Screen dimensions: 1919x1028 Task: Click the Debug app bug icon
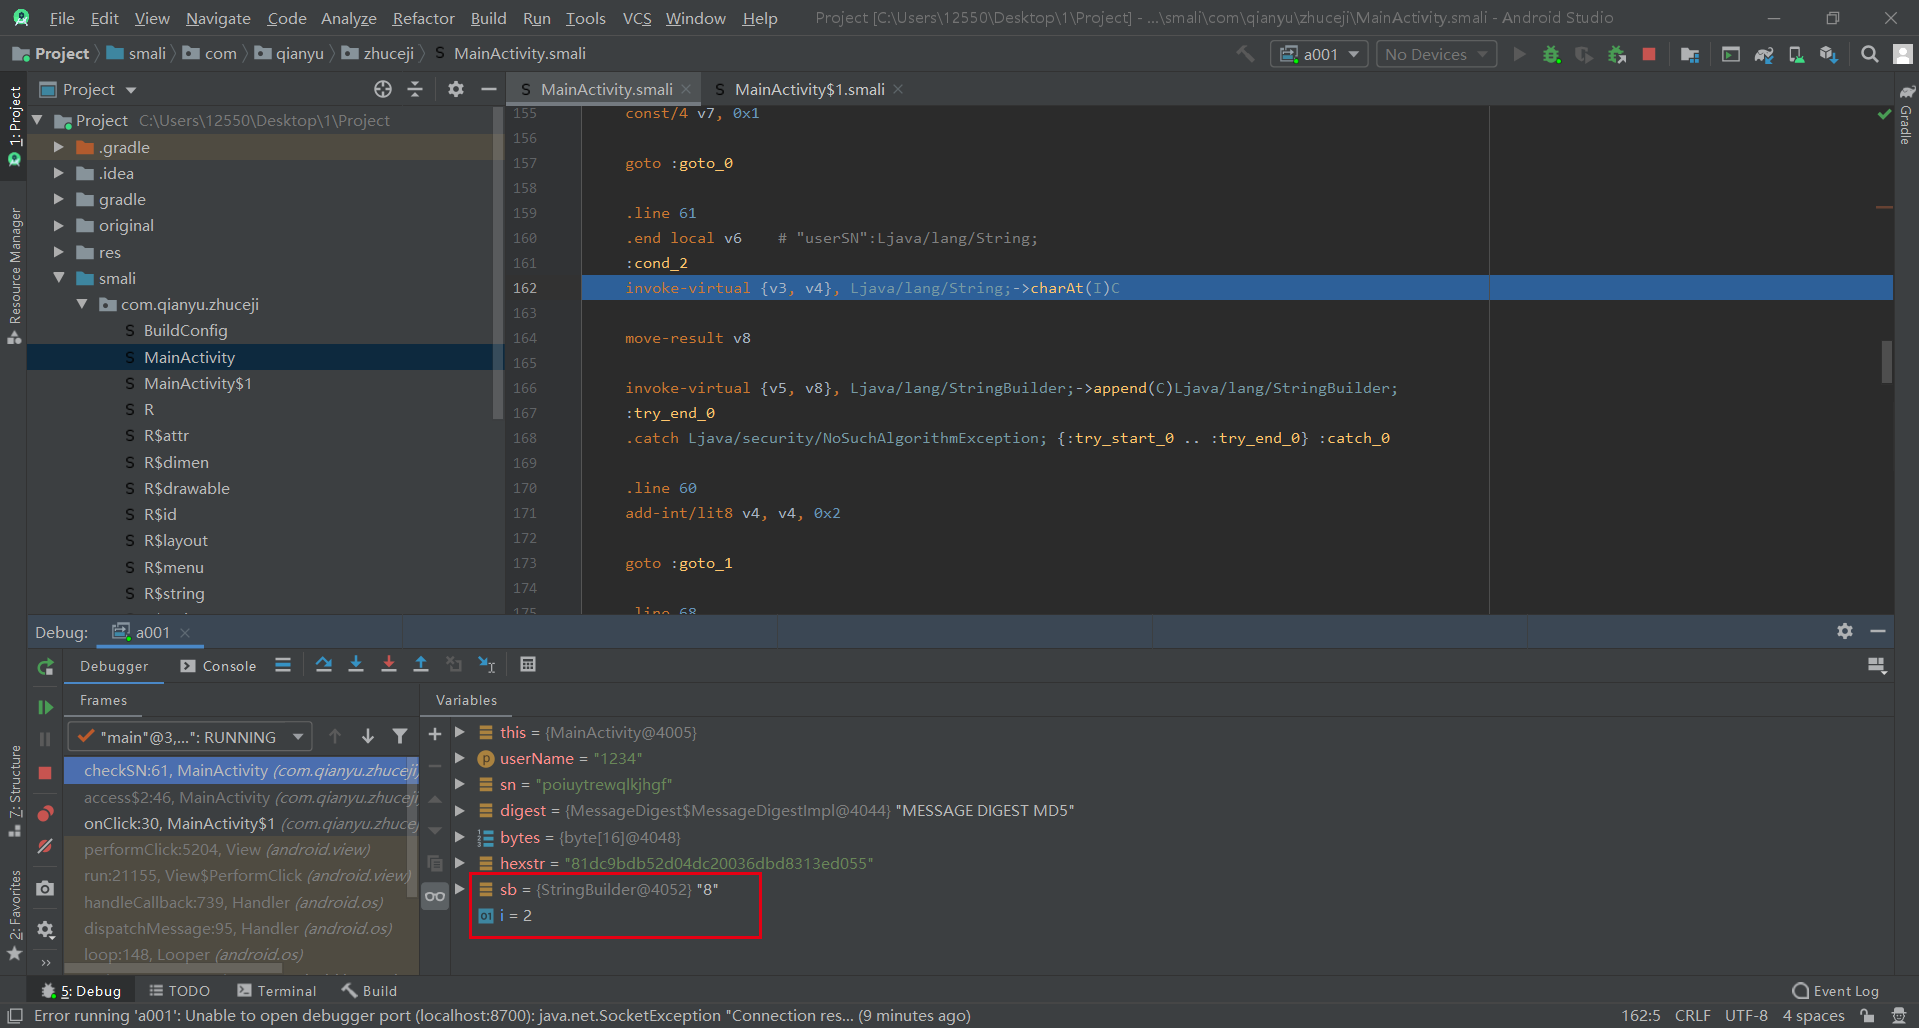(x=1551, y=54)
